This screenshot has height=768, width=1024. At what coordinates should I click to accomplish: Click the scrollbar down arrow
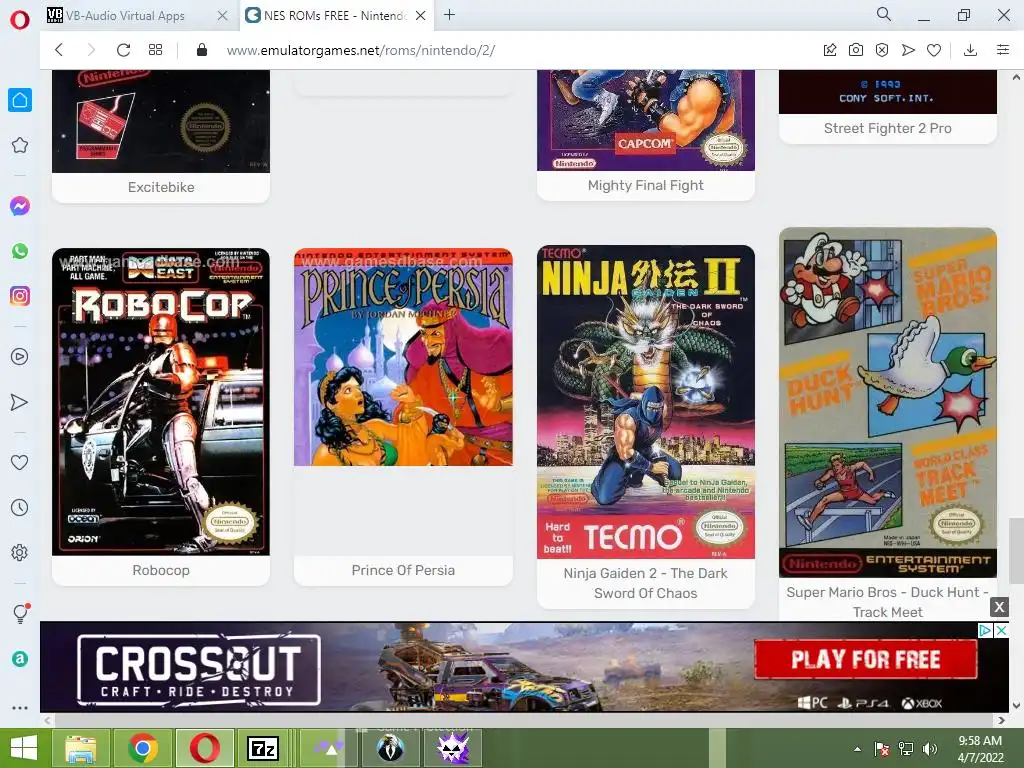click(1016, 706)
